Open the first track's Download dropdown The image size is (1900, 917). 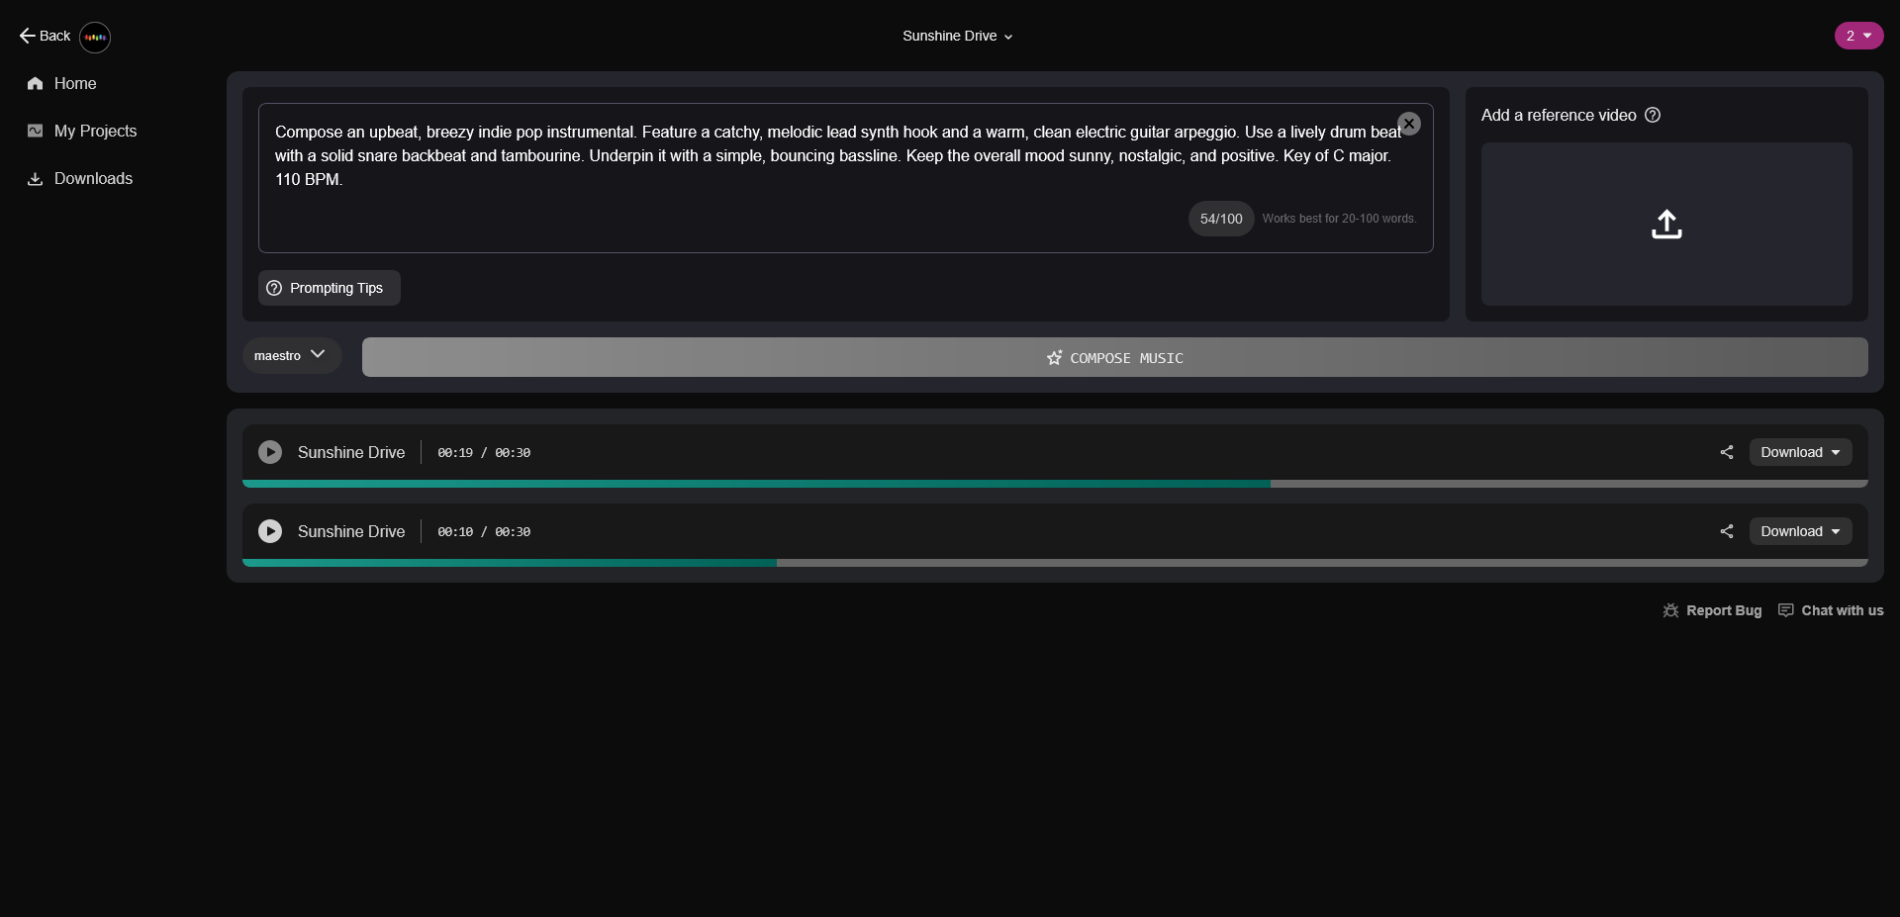coord(1800,452)
